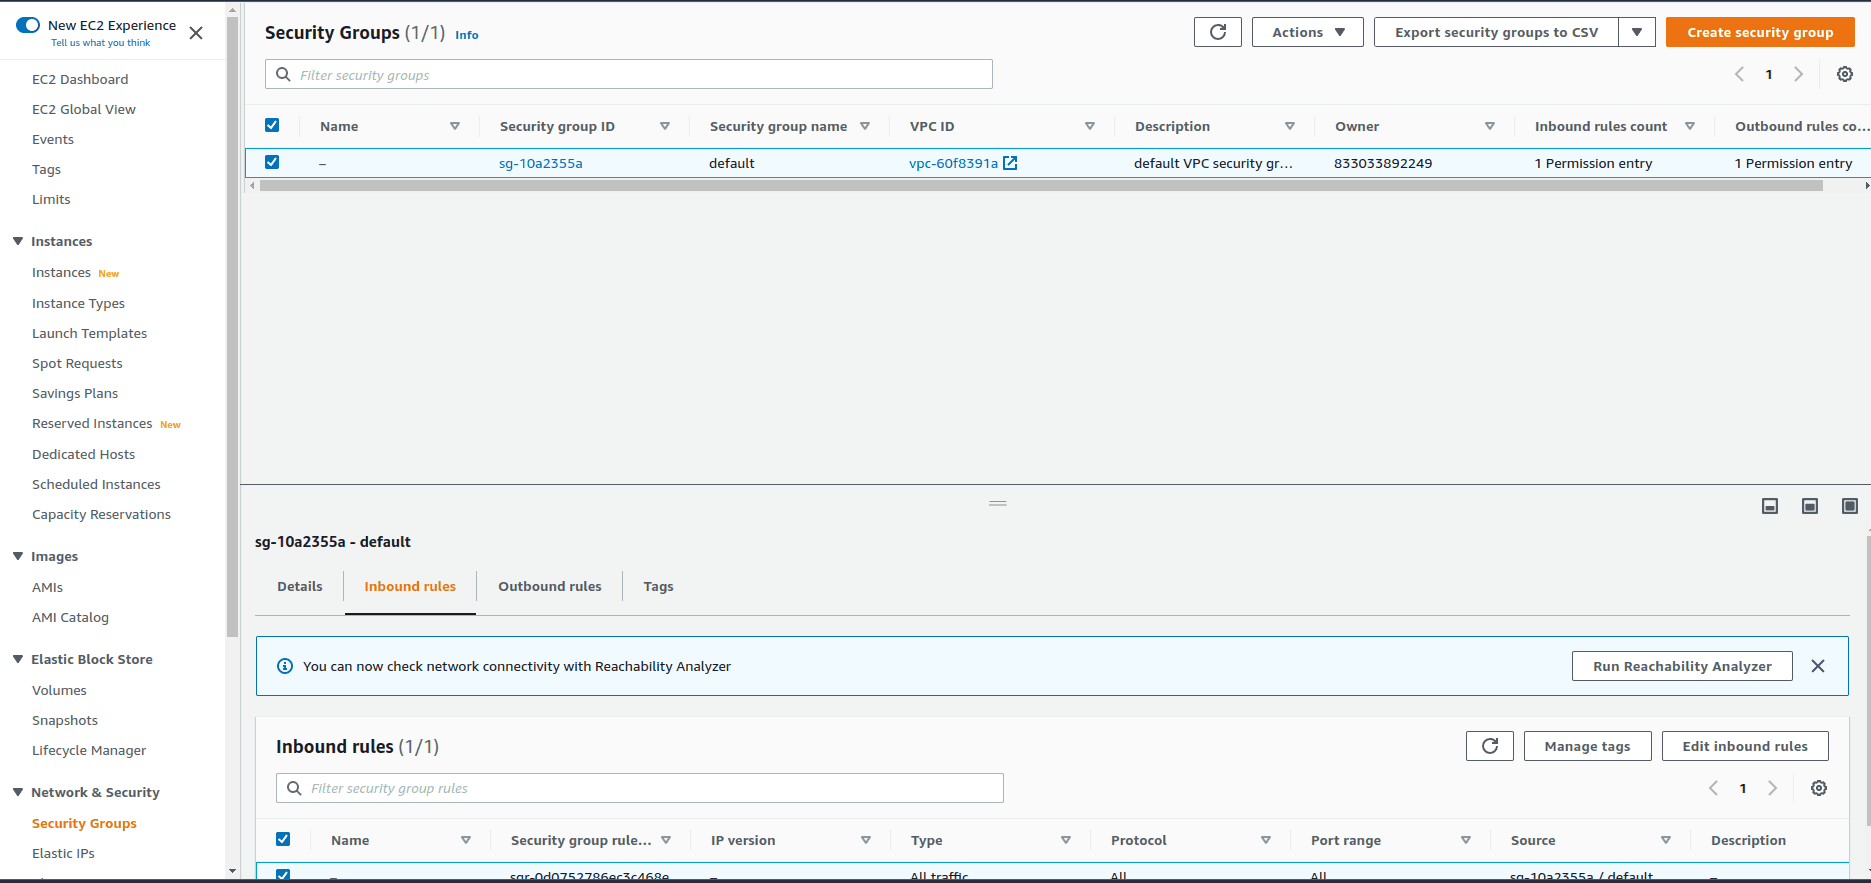Image resolution: width=1871 pixels, height=883 pixels.
Task: Sort by Inbound rules count column
Action: tap(1690, 126)
